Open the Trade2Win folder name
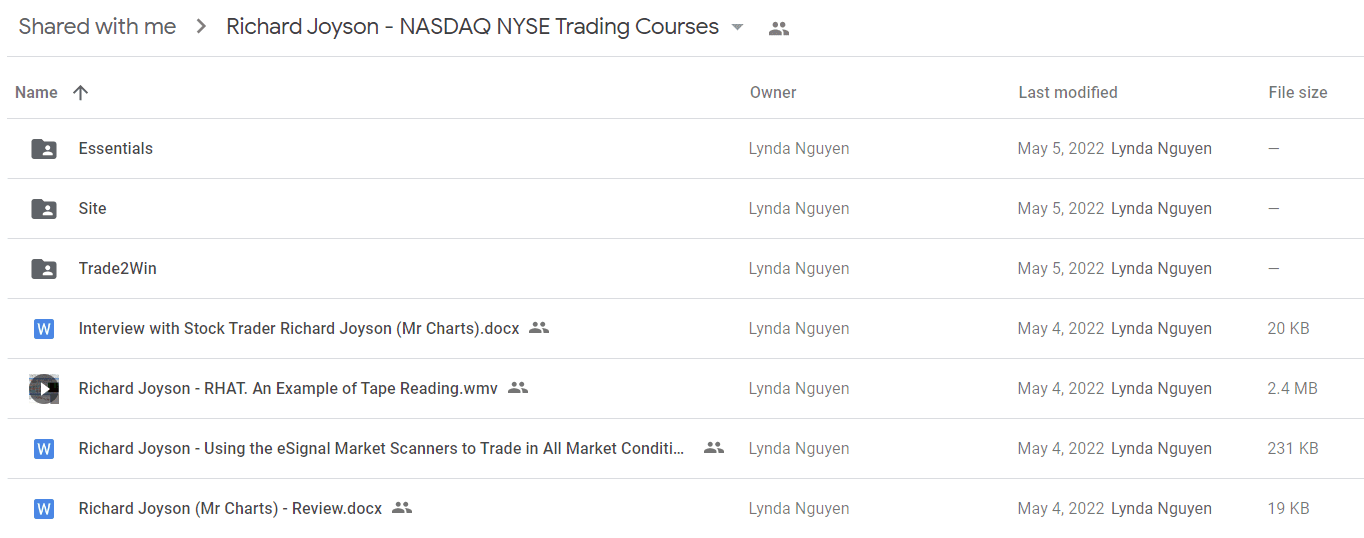The width and height of the screenshot is (1364, 538). 118,268
